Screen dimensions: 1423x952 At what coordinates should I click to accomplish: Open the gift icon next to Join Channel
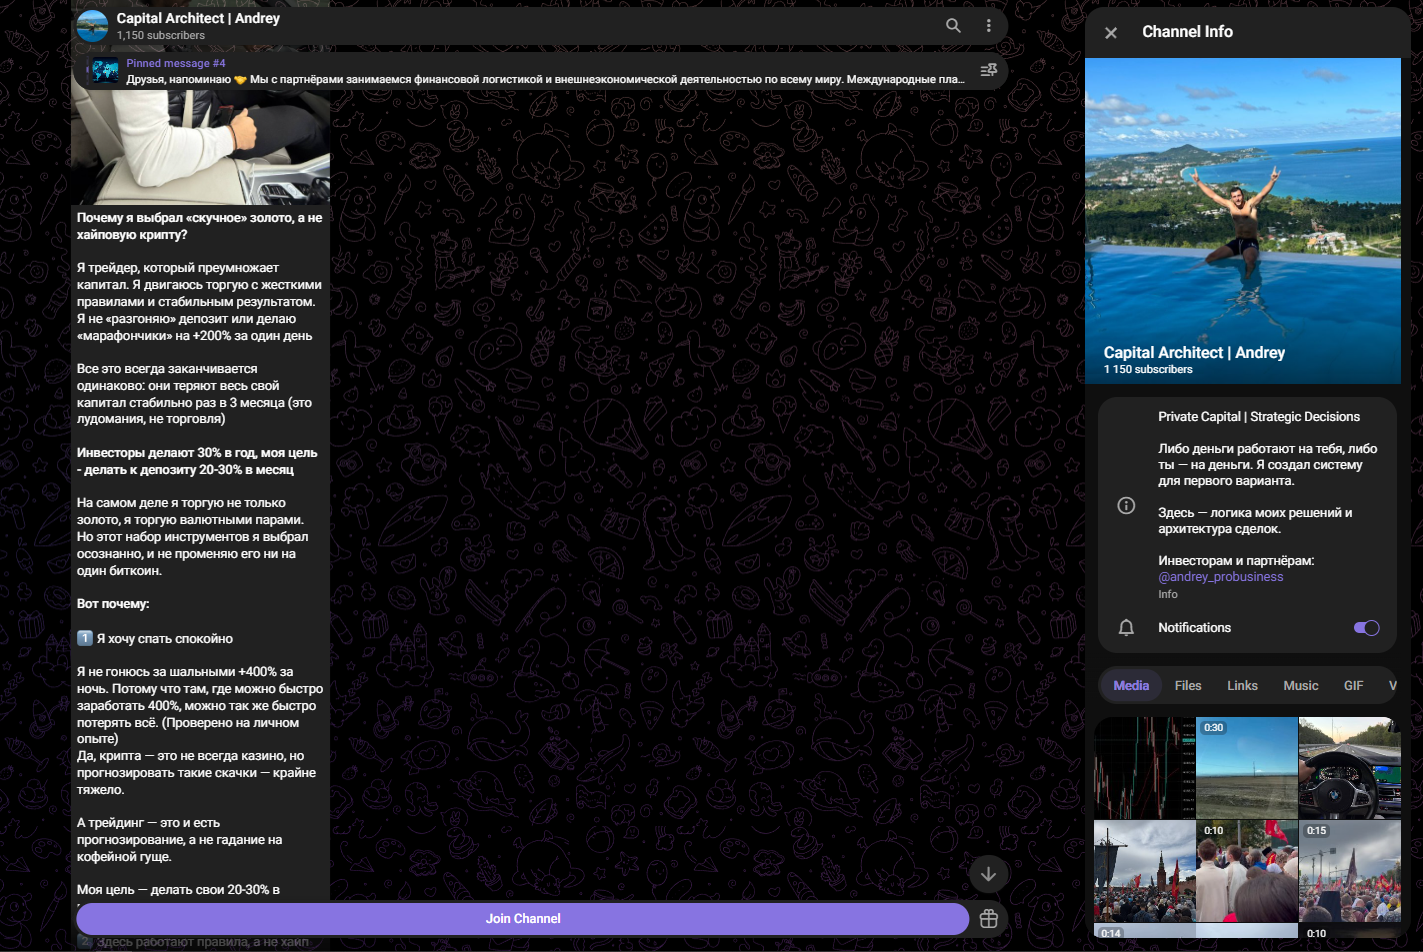click(989, 919)
